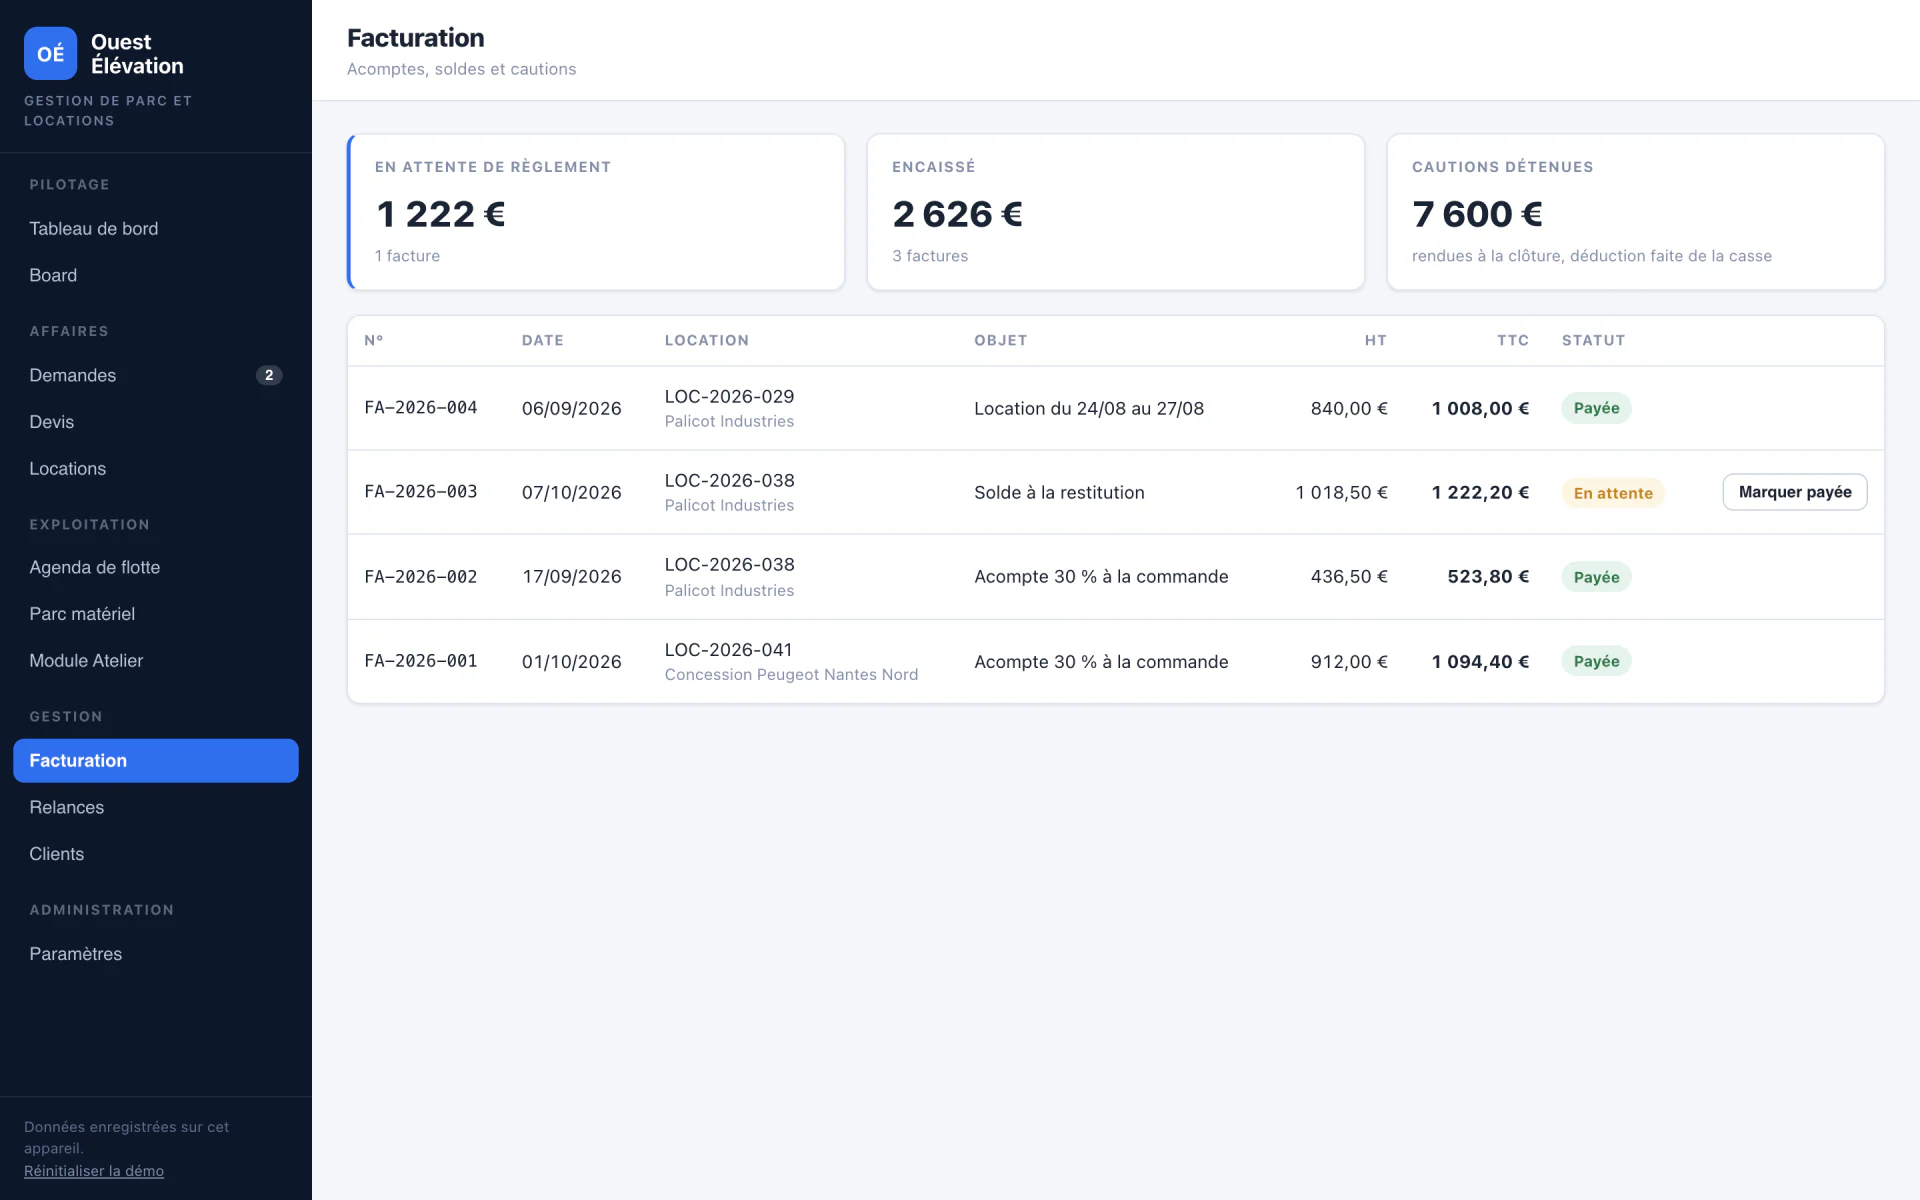Open the Demandes section
Viewport: 1920px width, 1200px height.
coord(155,375)
